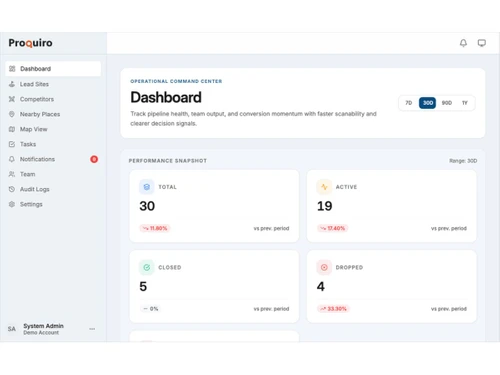Click the Competitors sidebar icon

coord(12,99)
